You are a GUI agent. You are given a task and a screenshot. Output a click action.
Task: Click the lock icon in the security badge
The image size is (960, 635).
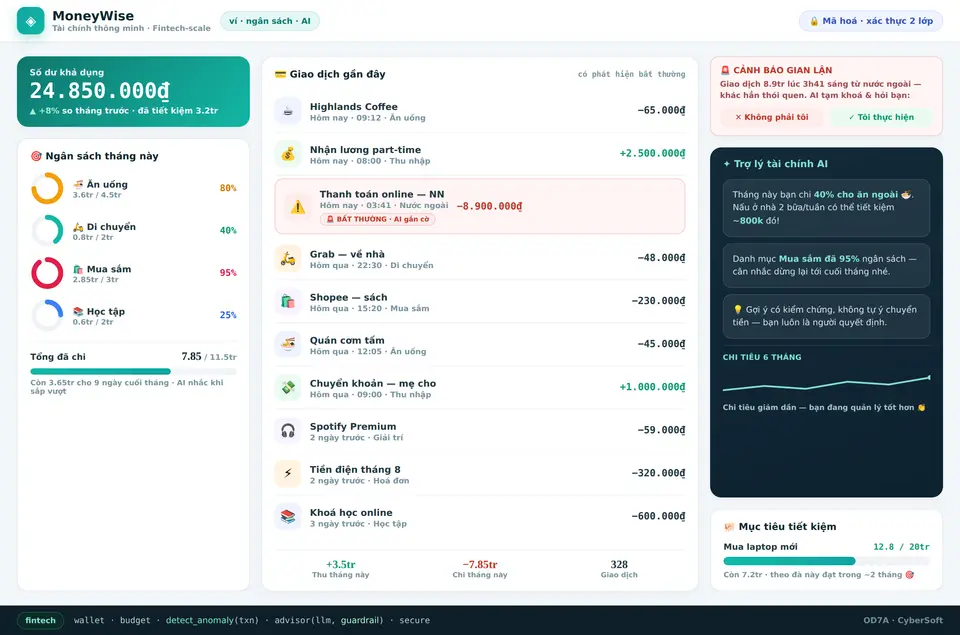814,21
